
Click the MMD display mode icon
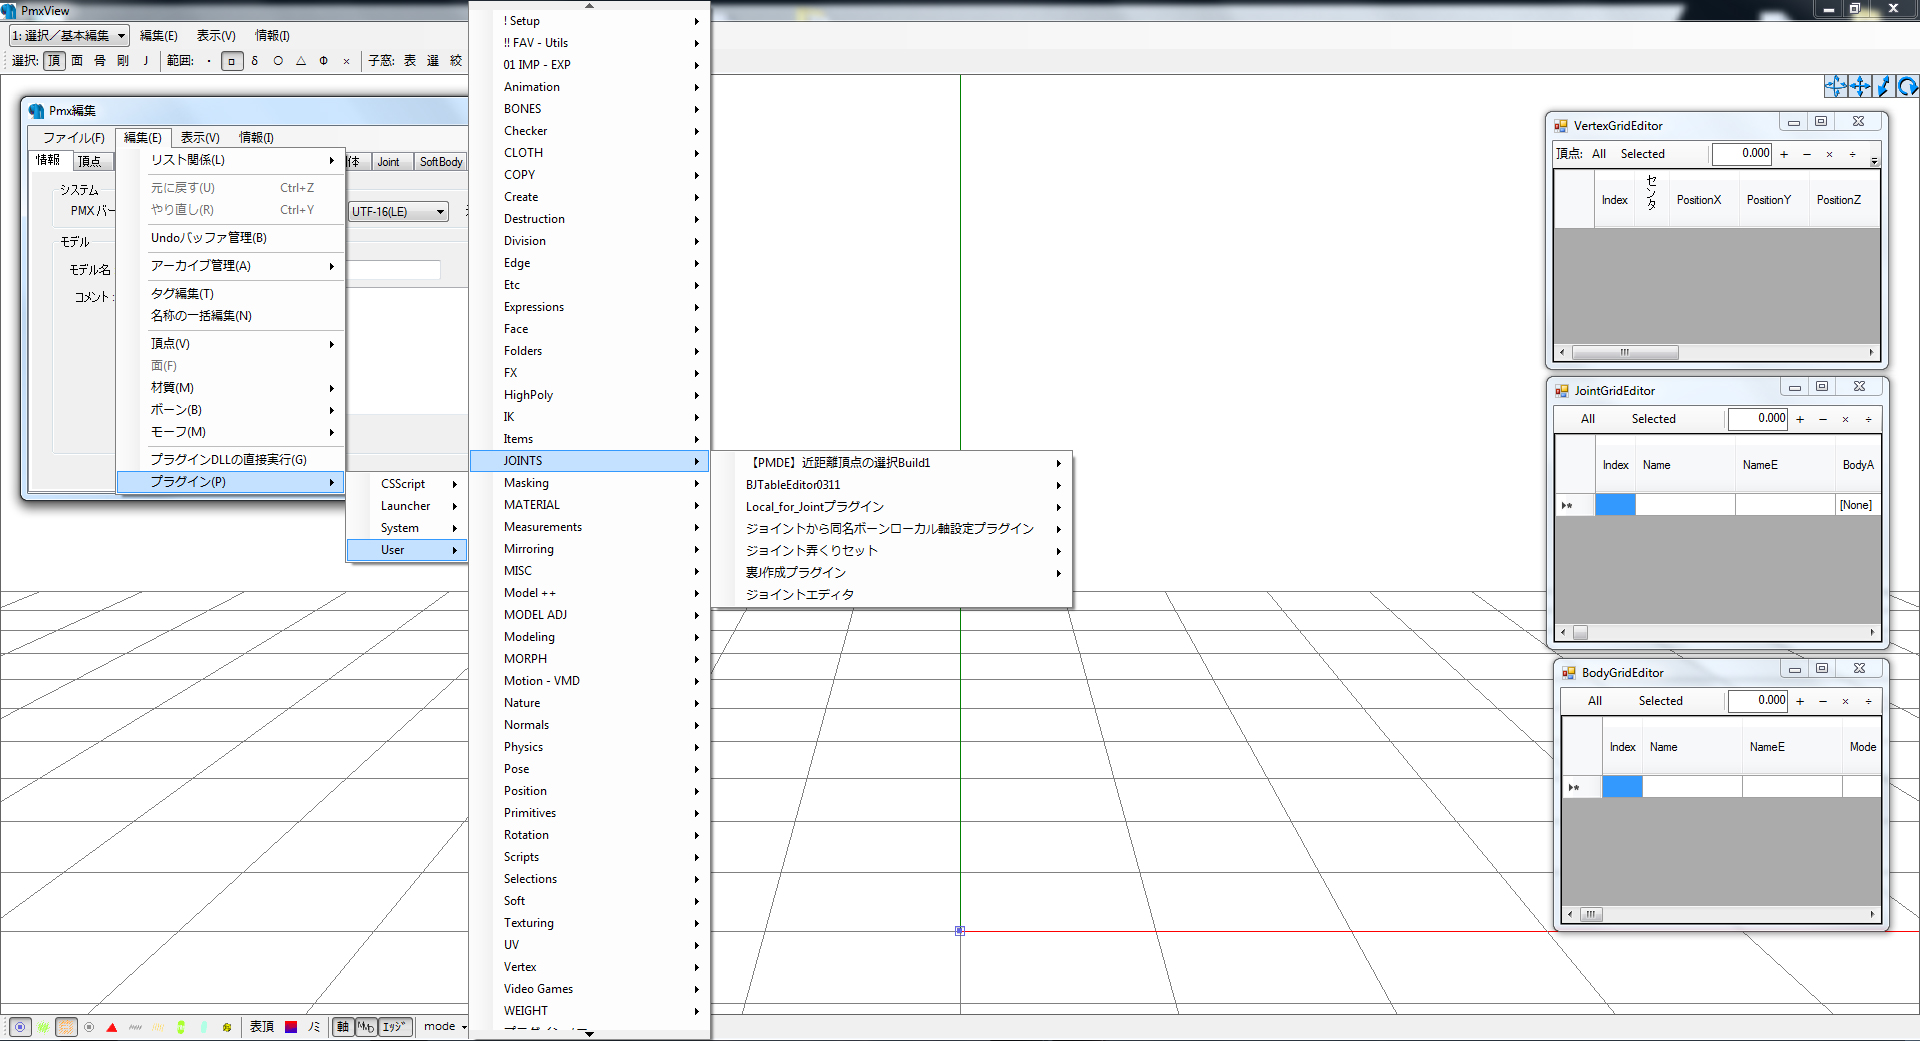(x=368, y=1026)
